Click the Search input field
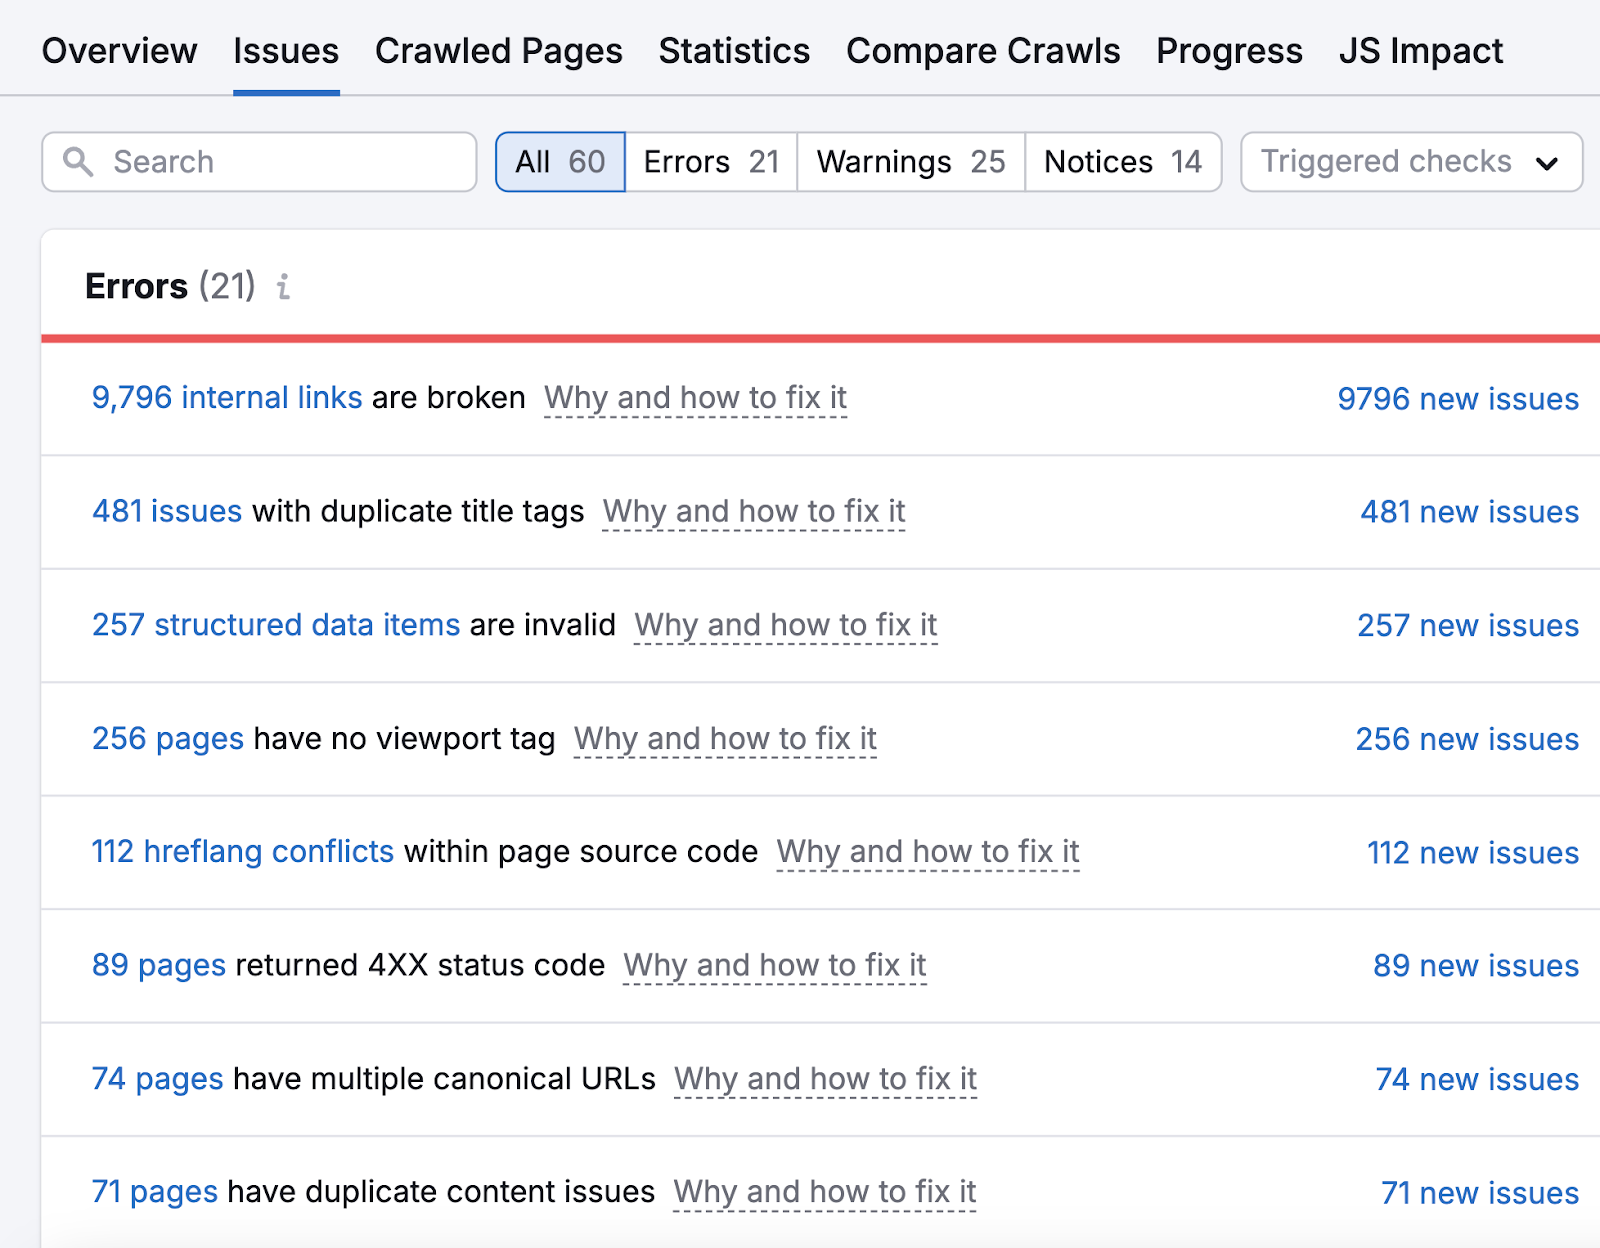This screenshot has width=1600, height=1248. [260, 161]
